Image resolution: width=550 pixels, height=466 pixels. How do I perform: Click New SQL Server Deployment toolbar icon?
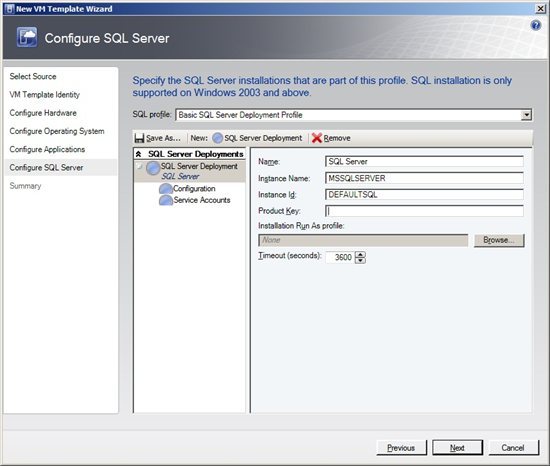point(217,138)
